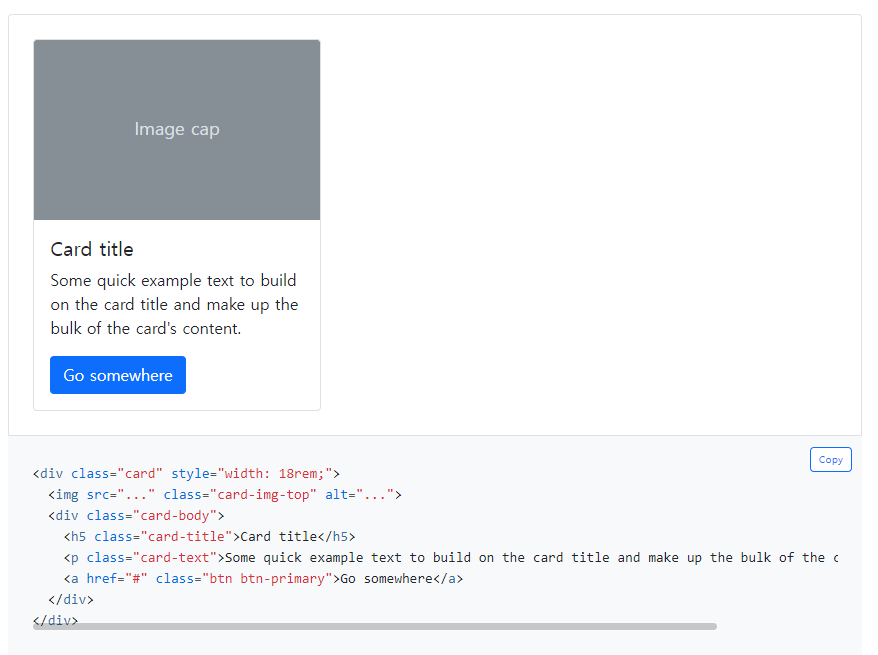Click the code line with btn btn-primary
The image size is (878, 655).
click(x=263, y=579)
